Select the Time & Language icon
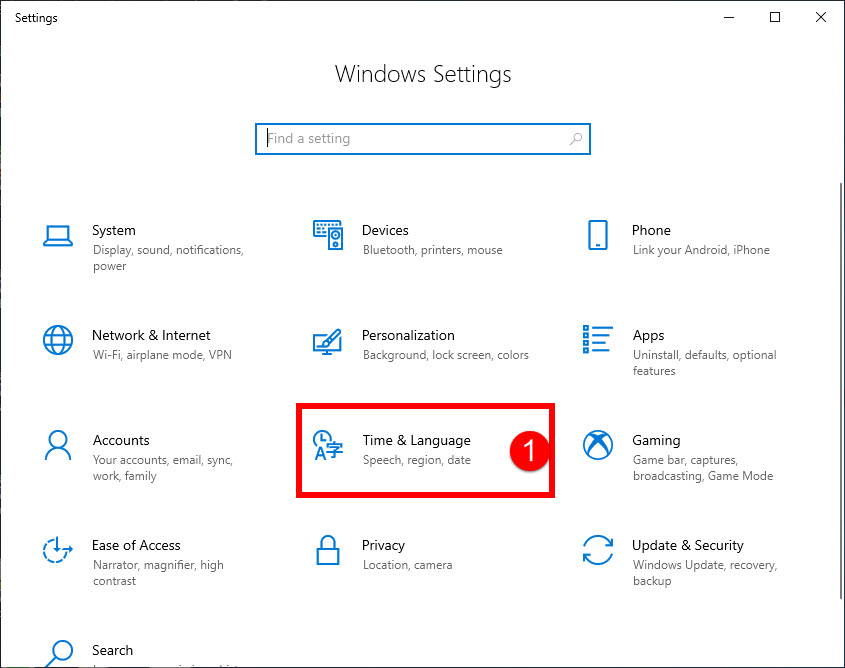845x668 pixels. 328,445
